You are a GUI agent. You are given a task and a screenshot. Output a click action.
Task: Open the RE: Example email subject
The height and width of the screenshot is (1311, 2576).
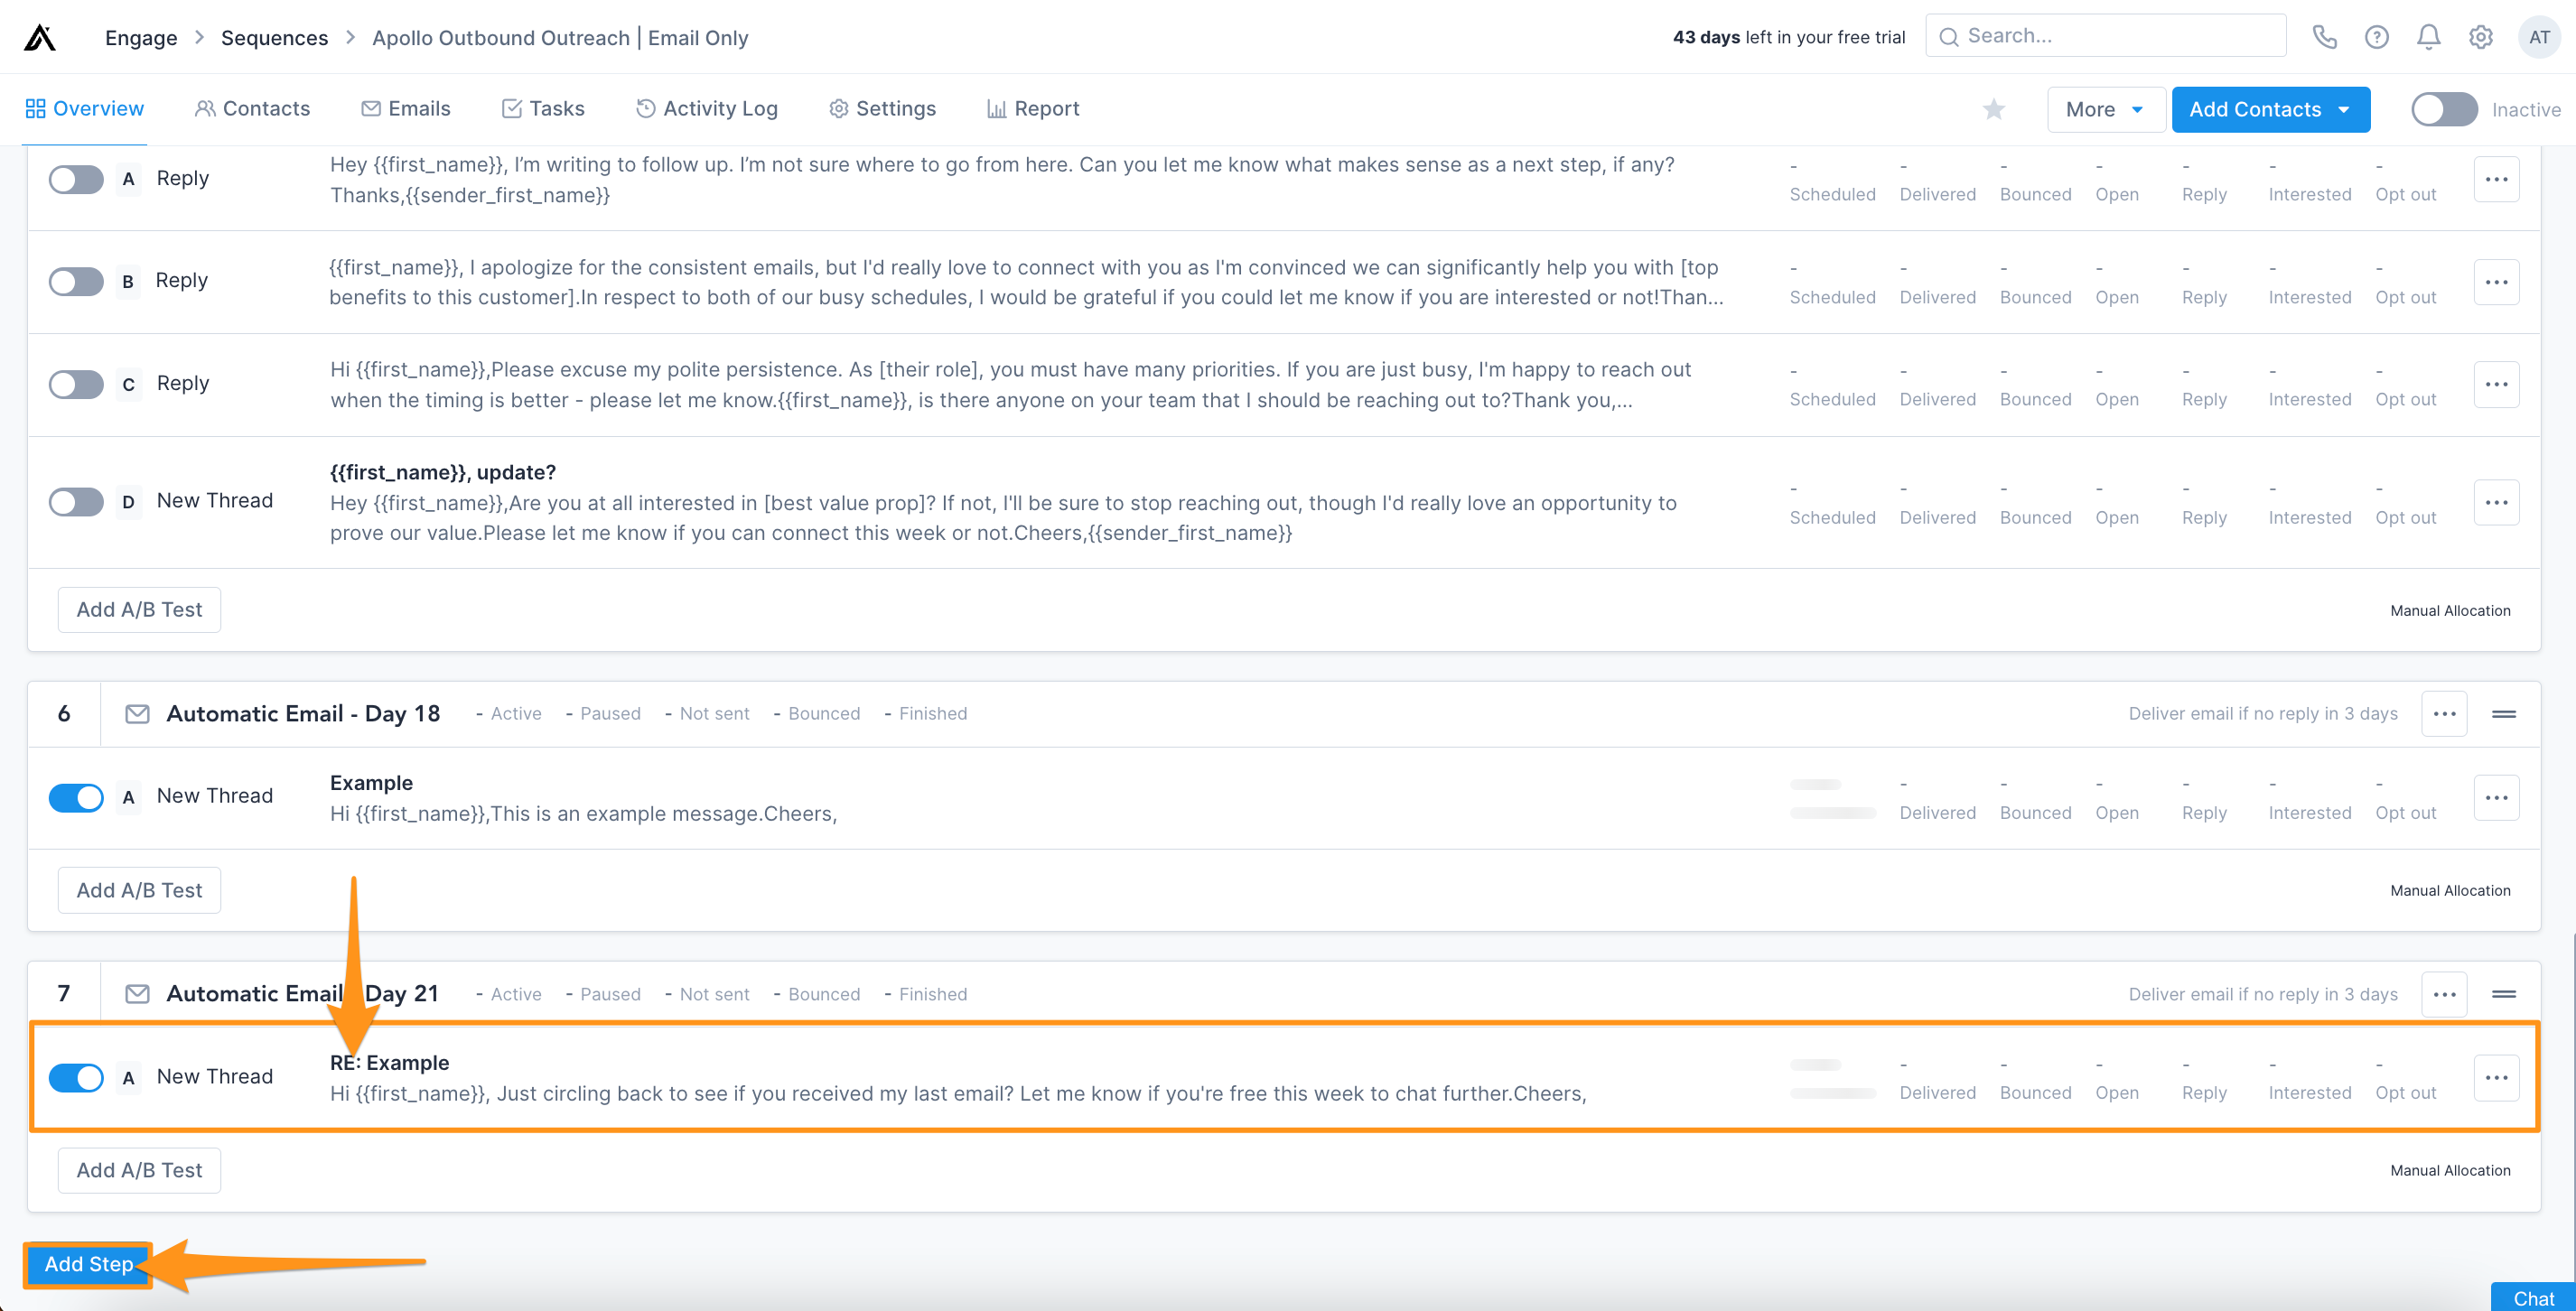(x=389, y=1063)
